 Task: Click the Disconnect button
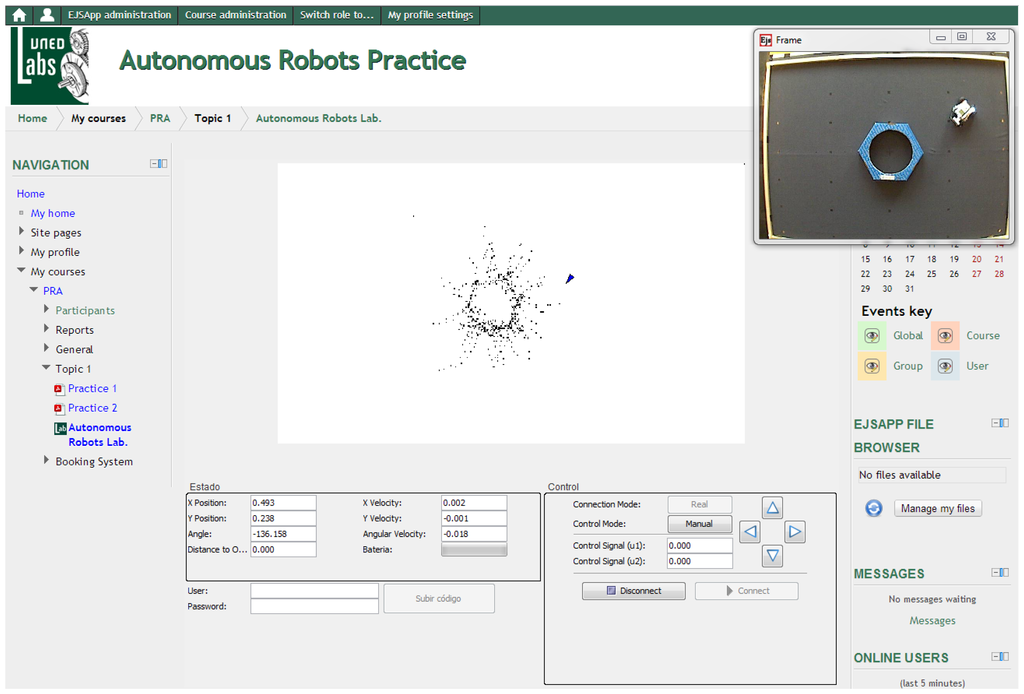point(634,591)
